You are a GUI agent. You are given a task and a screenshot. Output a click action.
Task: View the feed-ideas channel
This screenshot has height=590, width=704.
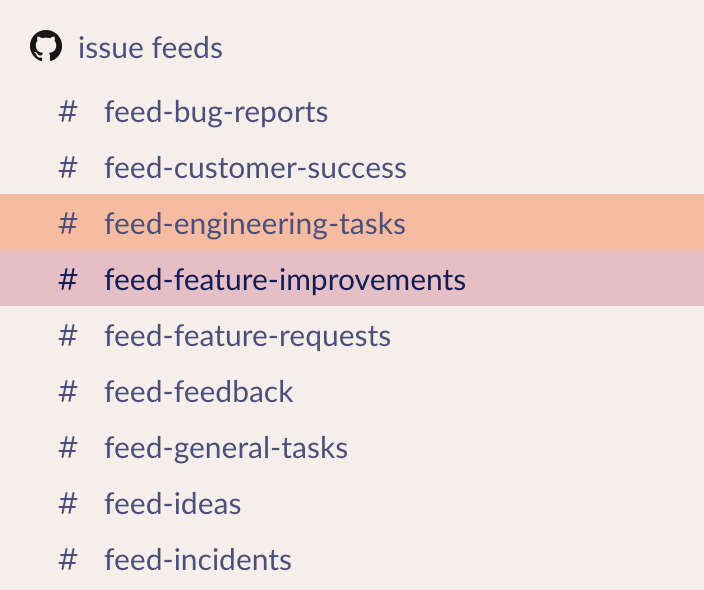[352, 504]
